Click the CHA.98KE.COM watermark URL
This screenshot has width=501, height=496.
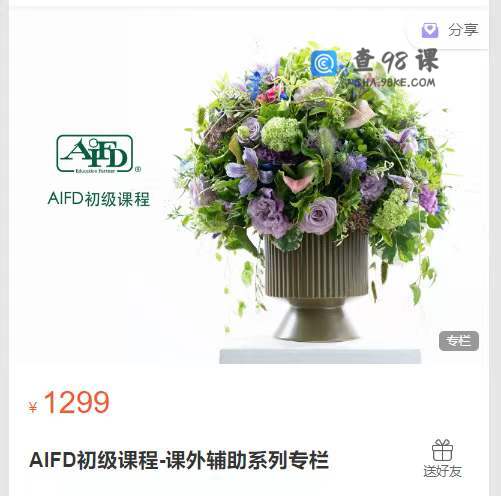coord(393,83)
